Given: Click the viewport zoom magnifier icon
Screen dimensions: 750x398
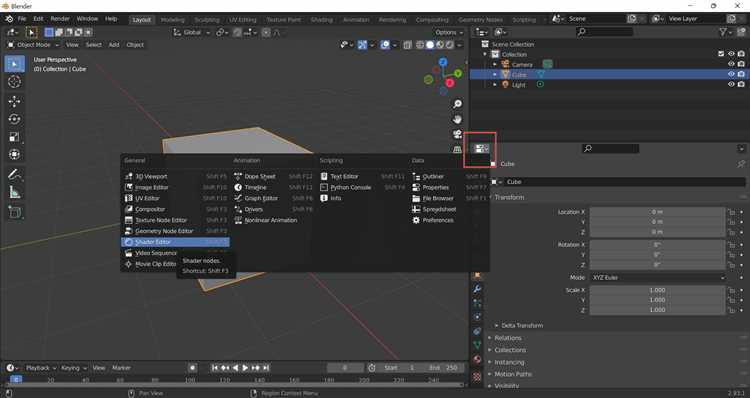Looking at the screenshot, I should 457,104.
